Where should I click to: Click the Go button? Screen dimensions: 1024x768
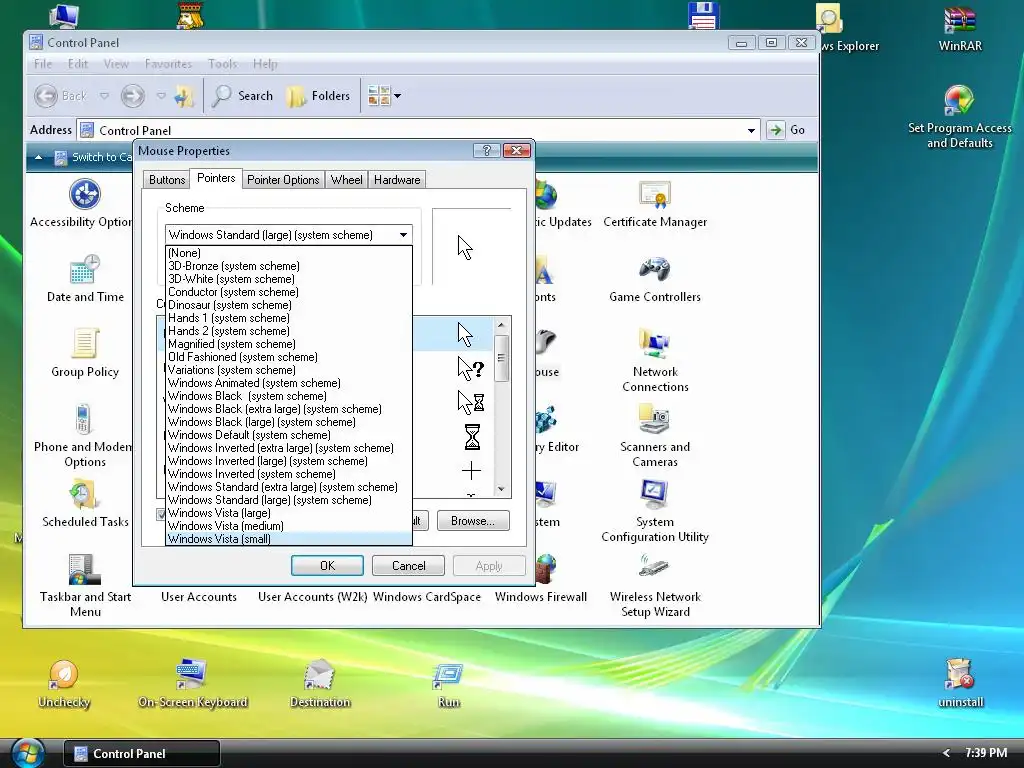click(x=787, y=129)
